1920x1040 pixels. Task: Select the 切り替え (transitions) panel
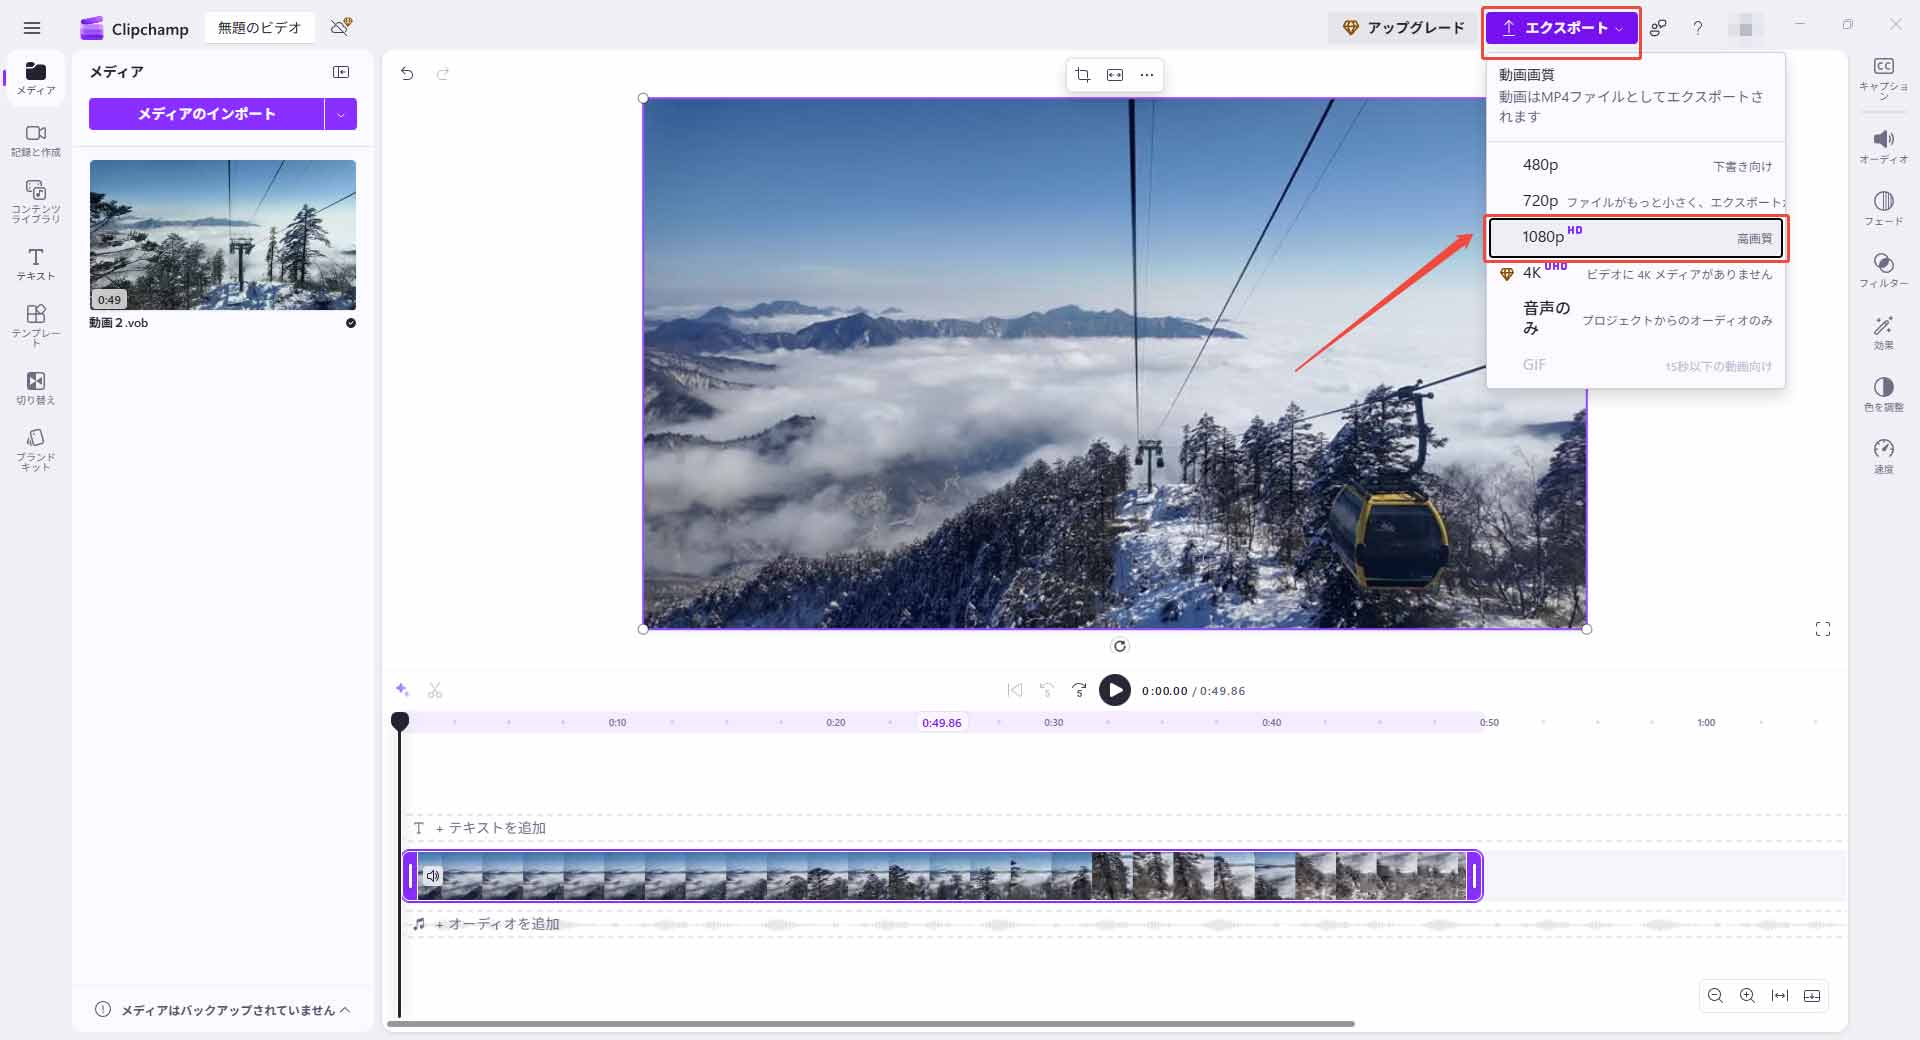click(x=35, y=388)
